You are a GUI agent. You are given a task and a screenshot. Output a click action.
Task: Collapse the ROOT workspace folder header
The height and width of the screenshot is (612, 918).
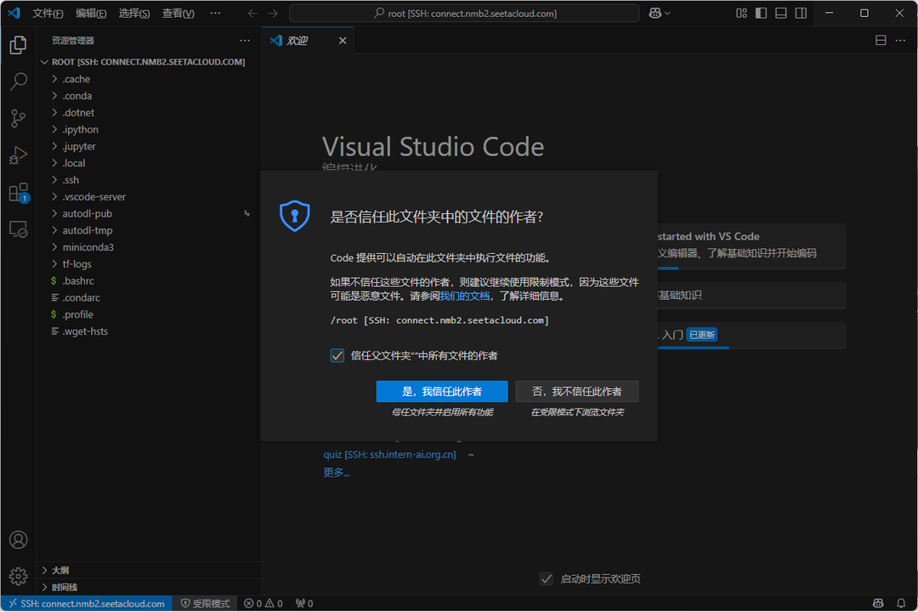(x=149, y=62)
